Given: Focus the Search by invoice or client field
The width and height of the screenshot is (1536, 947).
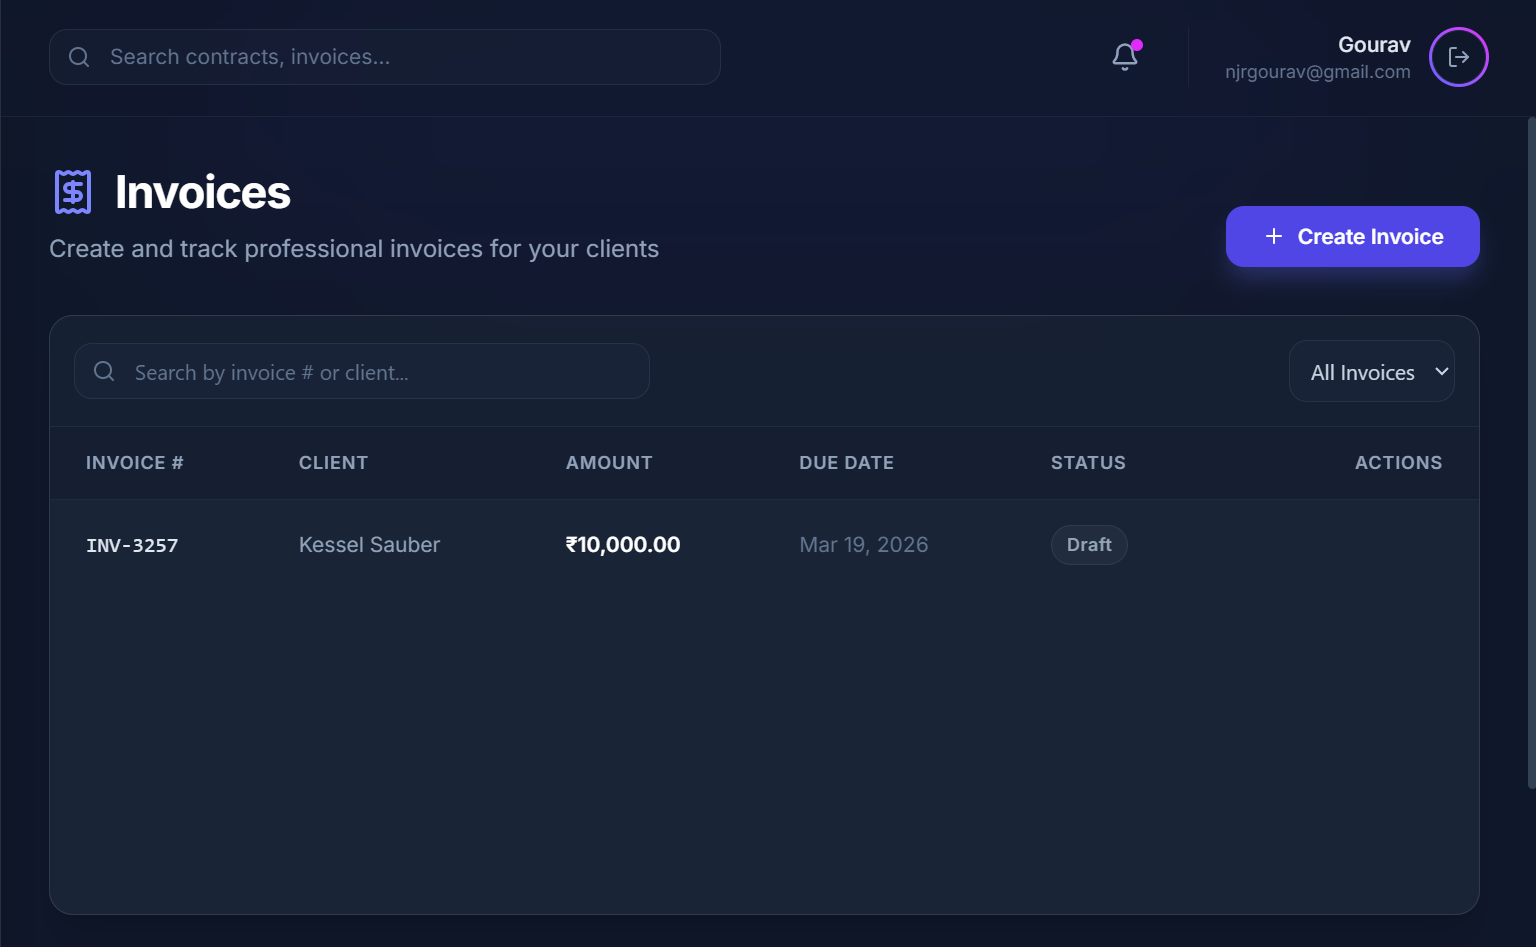Looking at the screenshot, I should click(361, 371).
